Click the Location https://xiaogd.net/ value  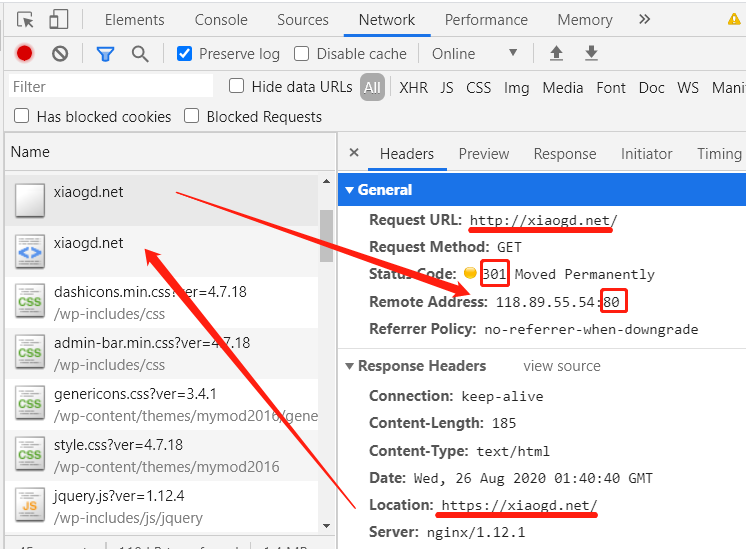pyautogui.click(x=519, y=505)
